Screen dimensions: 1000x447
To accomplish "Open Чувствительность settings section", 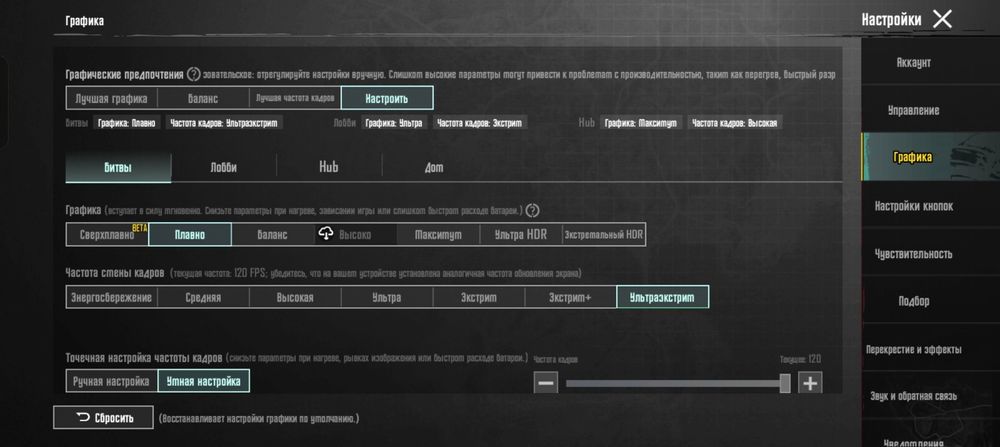I will [913, 253].
